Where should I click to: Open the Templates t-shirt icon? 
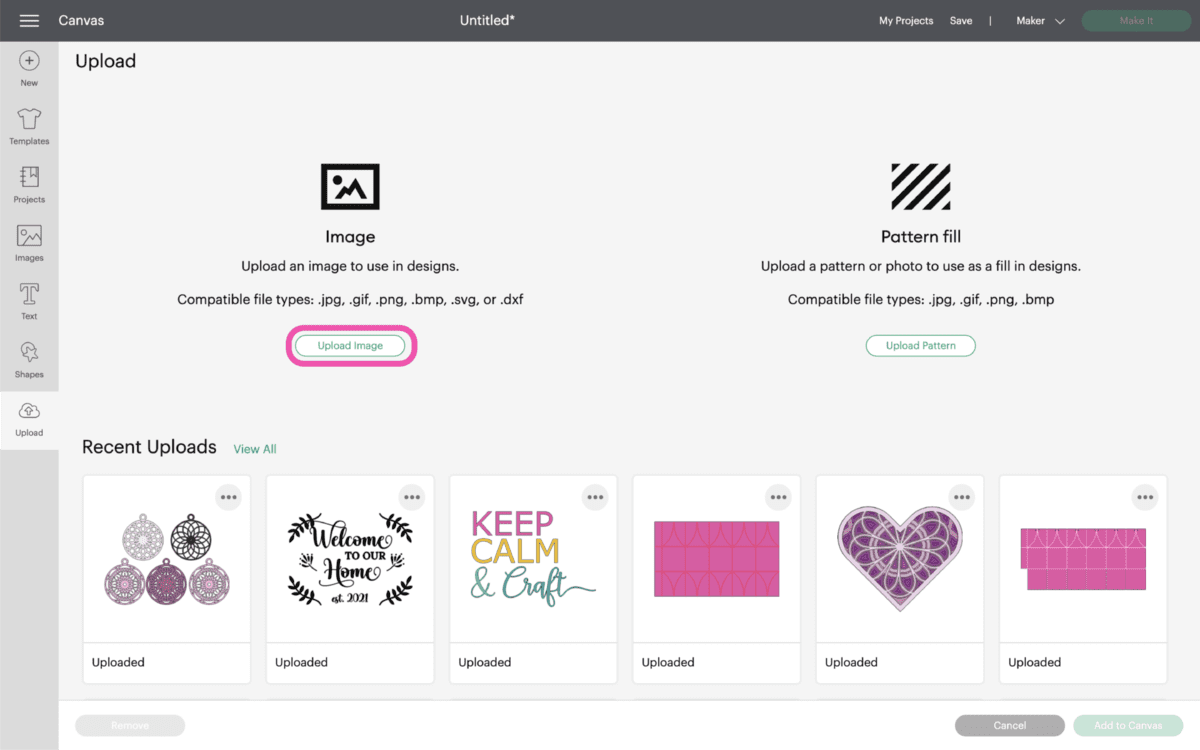click(29, 119)
